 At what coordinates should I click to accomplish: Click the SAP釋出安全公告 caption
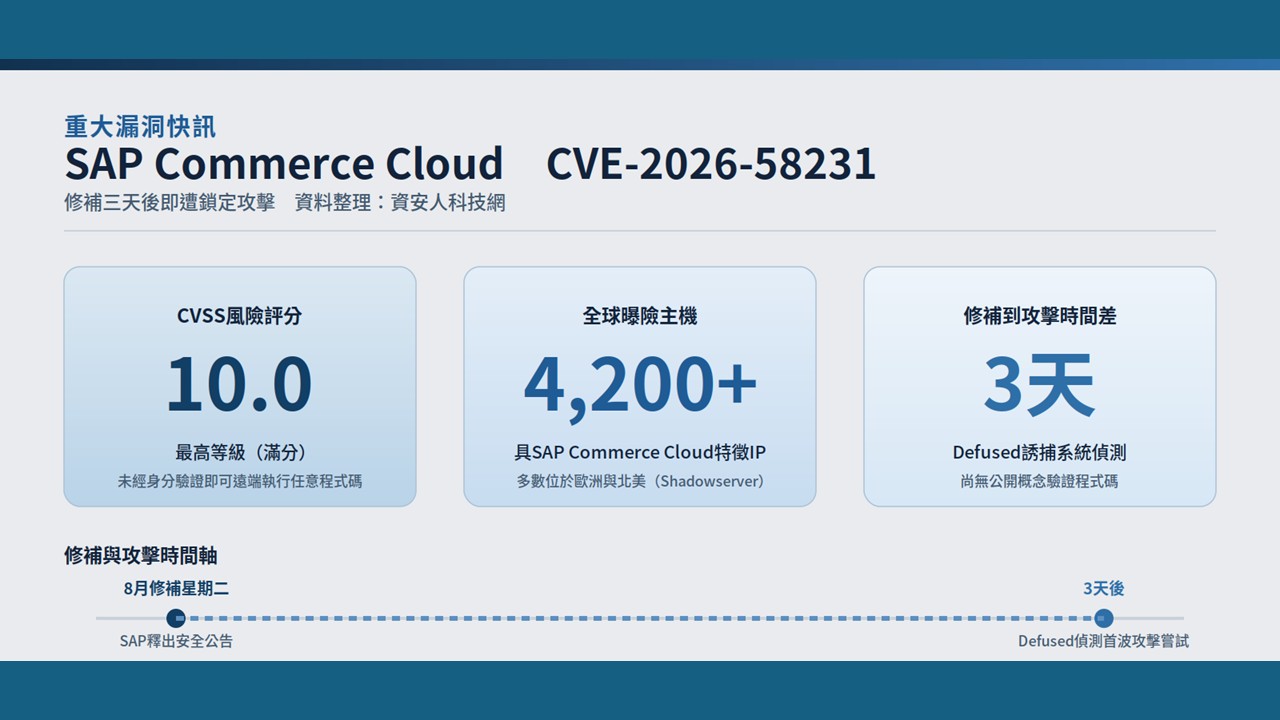click(176, 641)
